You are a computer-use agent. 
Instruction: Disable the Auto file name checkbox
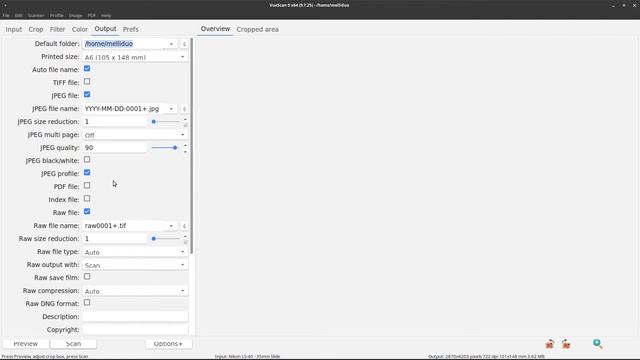point(87,69)
